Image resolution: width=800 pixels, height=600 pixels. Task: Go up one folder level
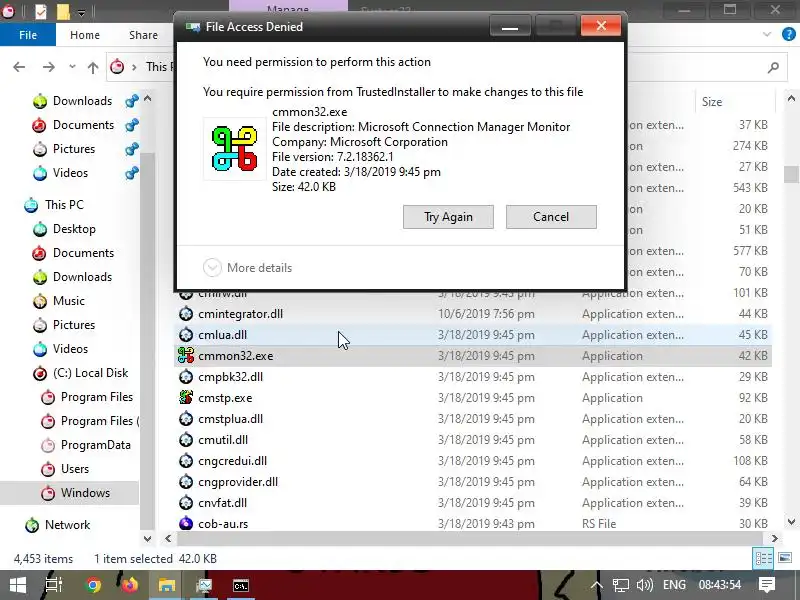pyautogui.click(x=93, y=67)
